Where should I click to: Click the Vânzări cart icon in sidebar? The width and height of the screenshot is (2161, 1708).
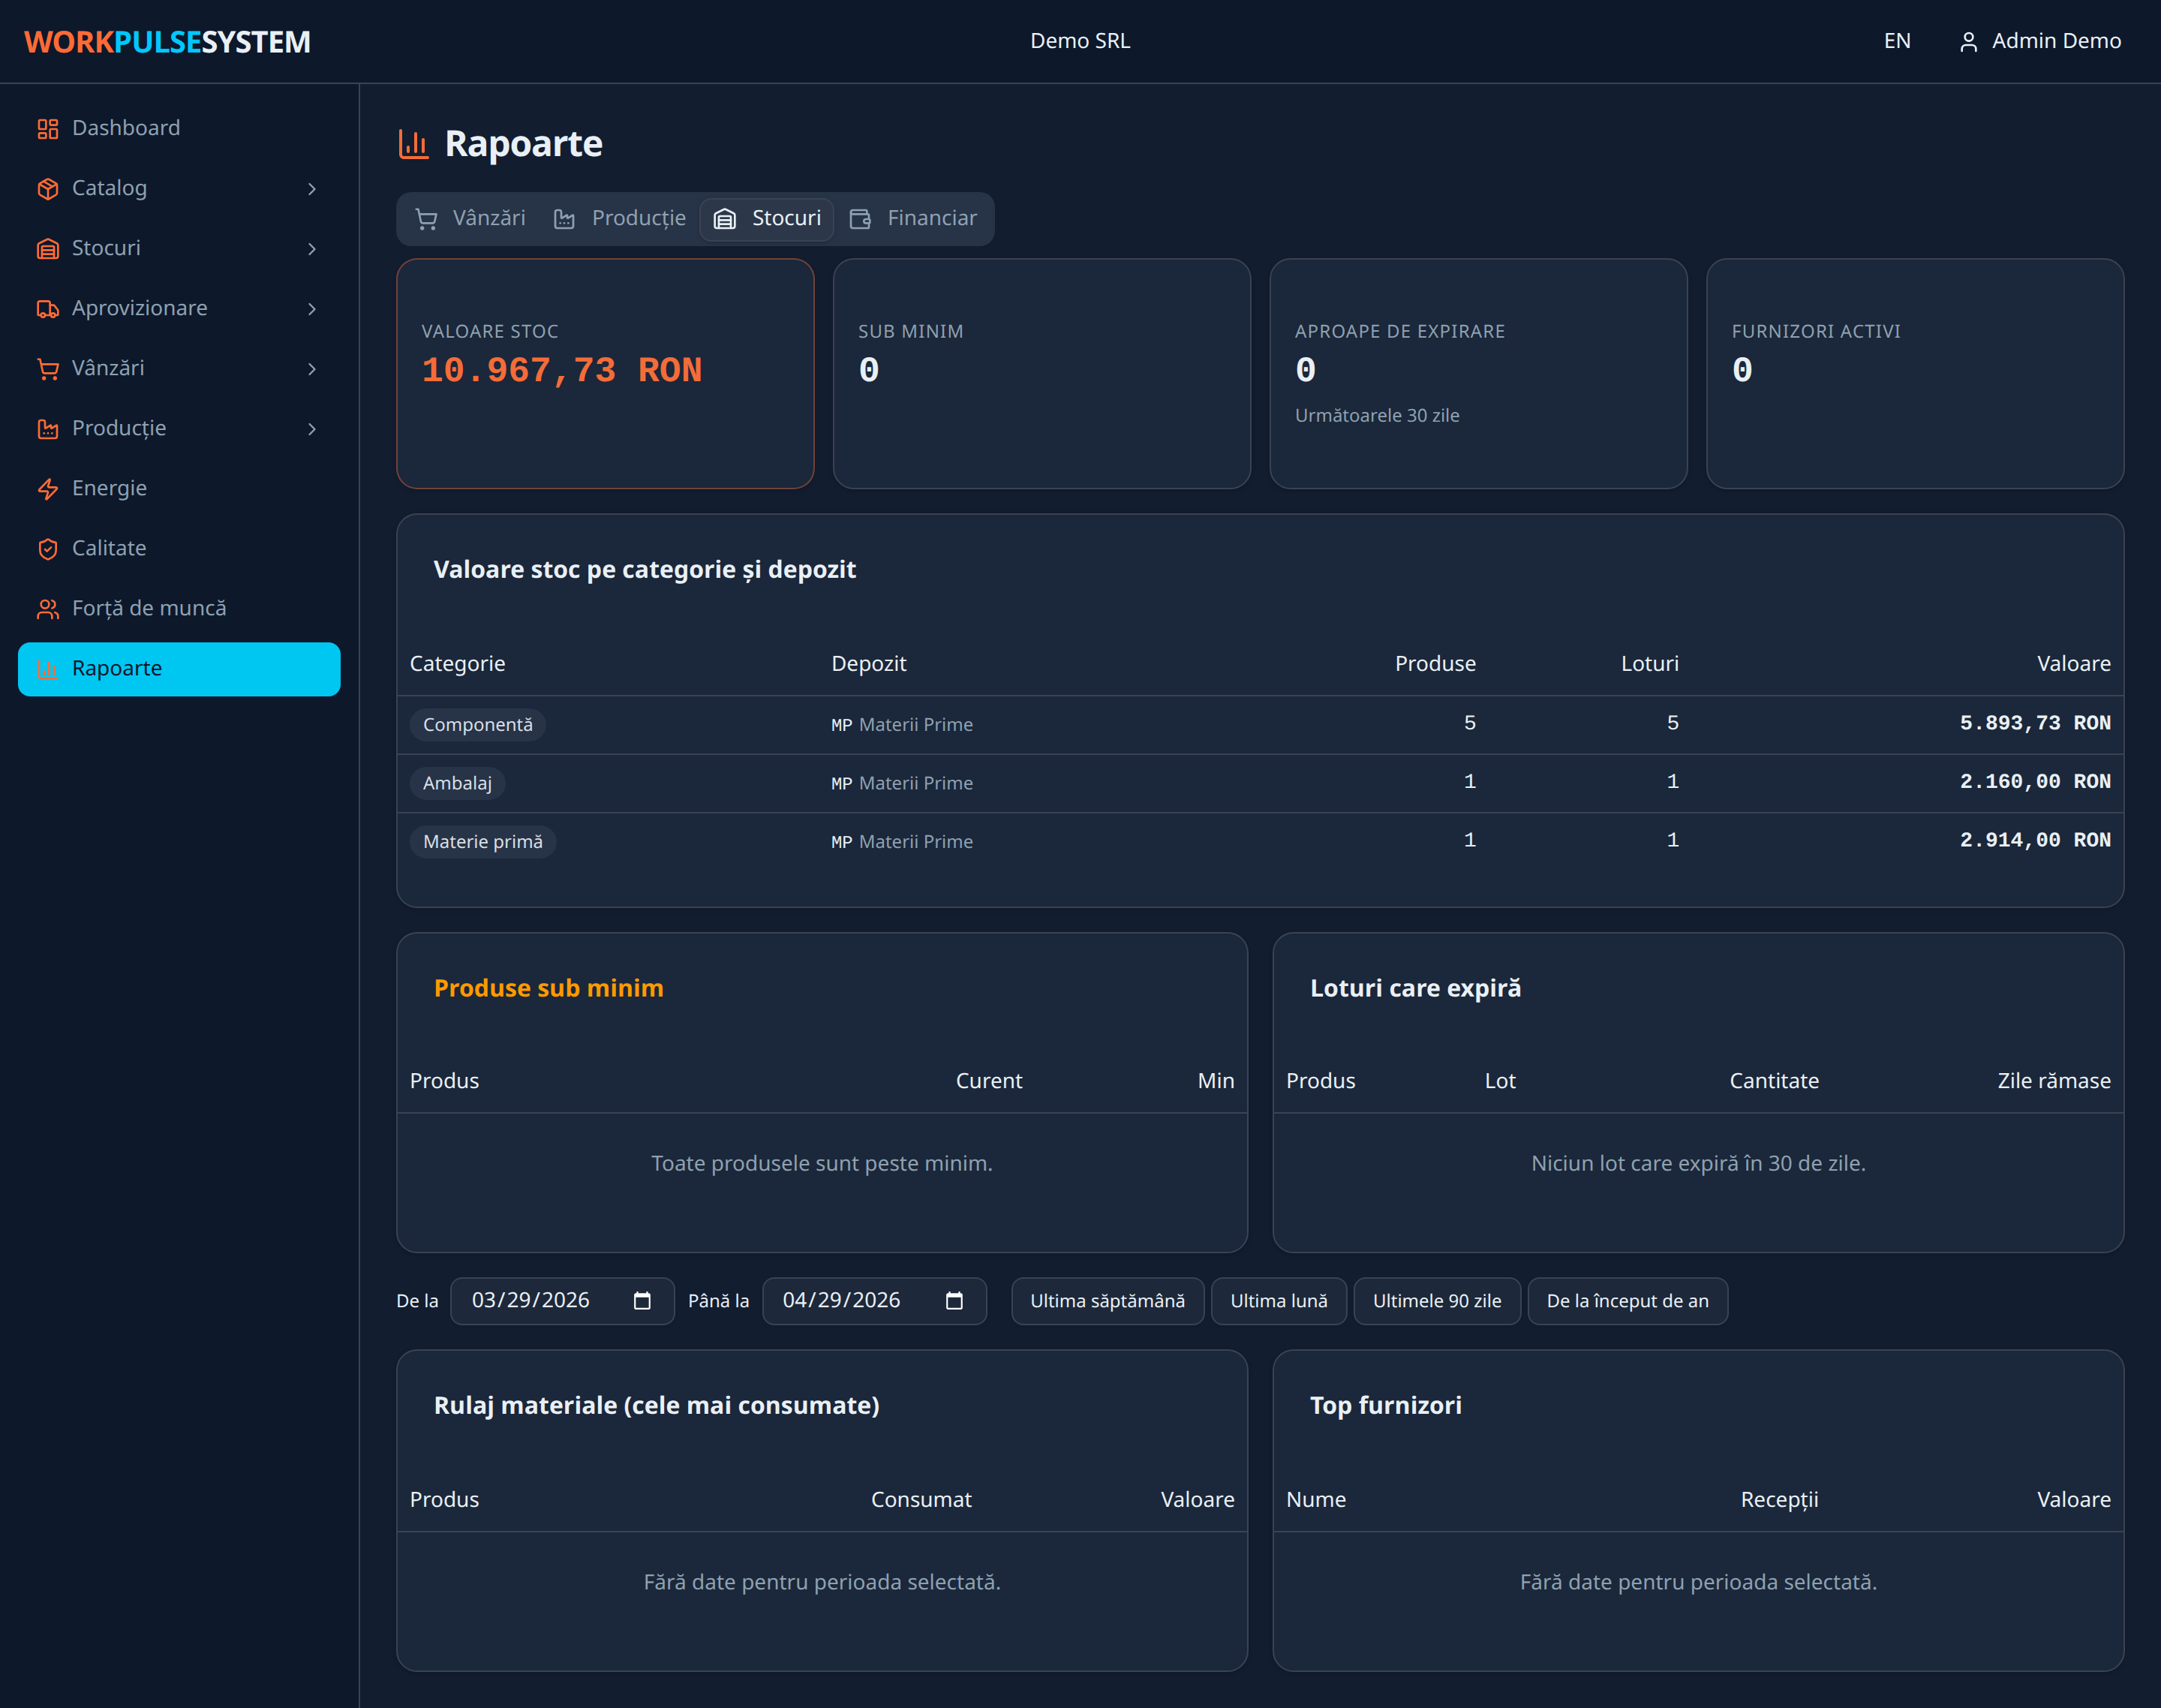click(47, 369)
